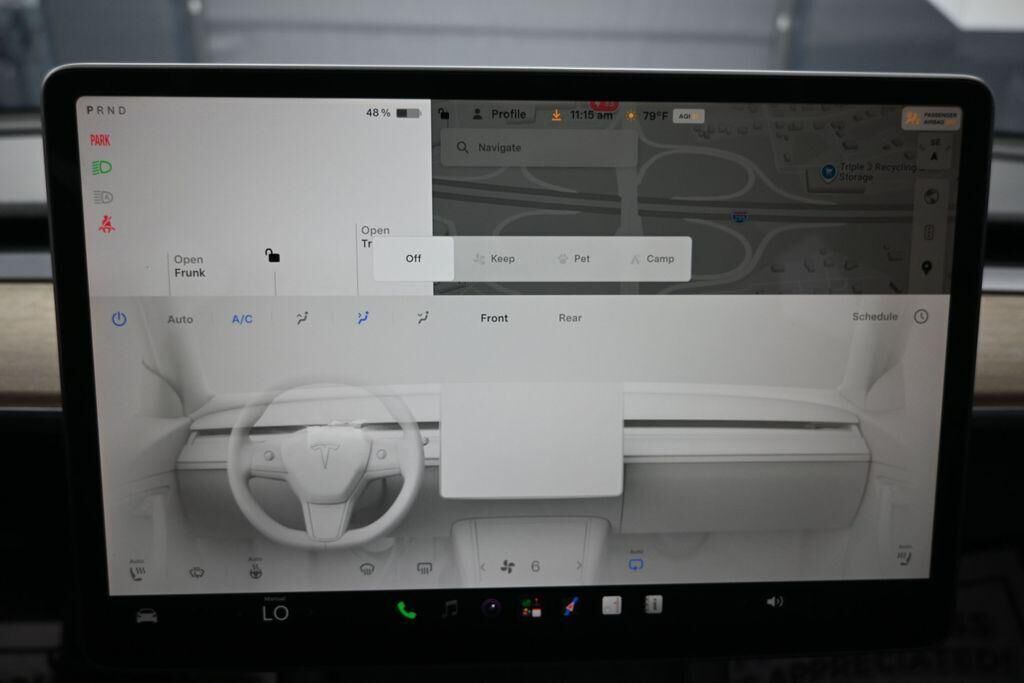Viewport: 1024px width, 683px height.
Task: Toggle Auto climate mode
Action: (180, 319)
